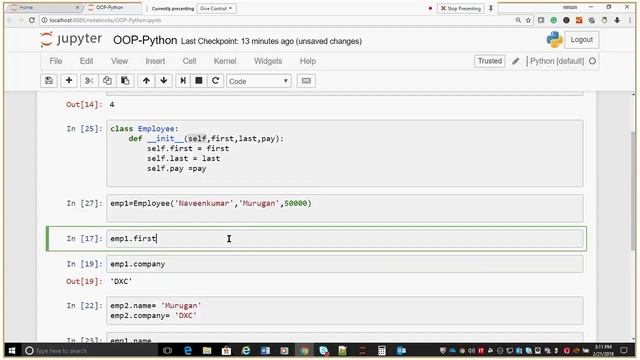The image size is (640, 360).
Task: Click into the class Employee code cell
Action: (x=345, y=153)
